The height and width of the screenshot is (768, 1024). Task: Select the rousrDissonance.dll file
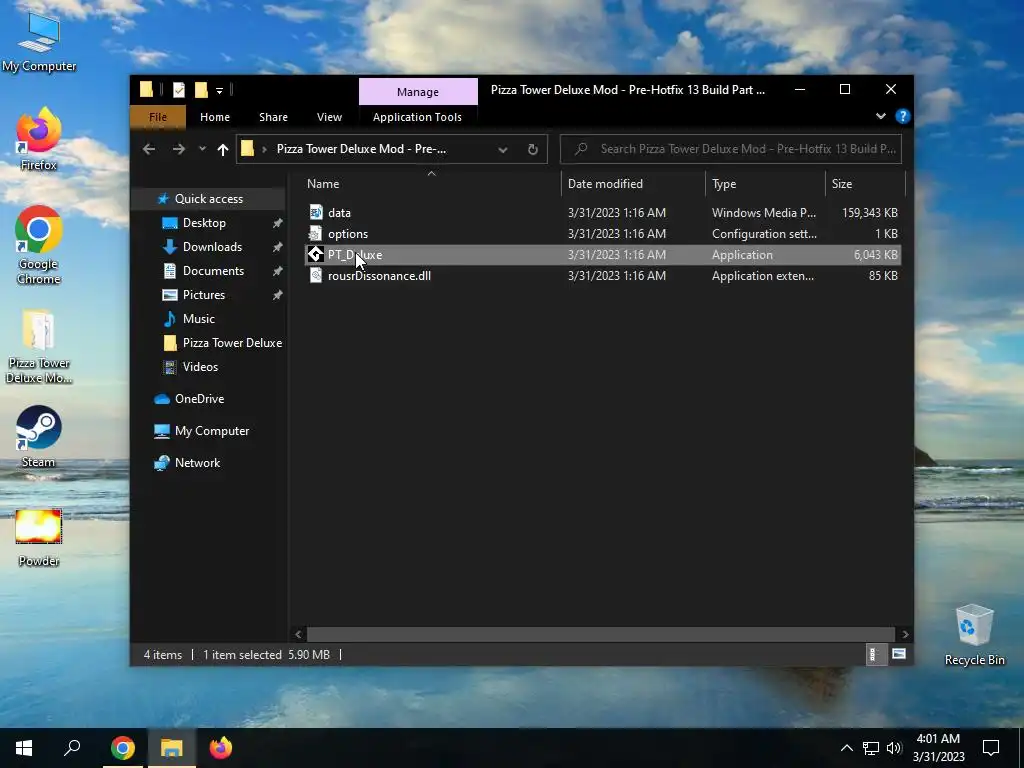603,276
